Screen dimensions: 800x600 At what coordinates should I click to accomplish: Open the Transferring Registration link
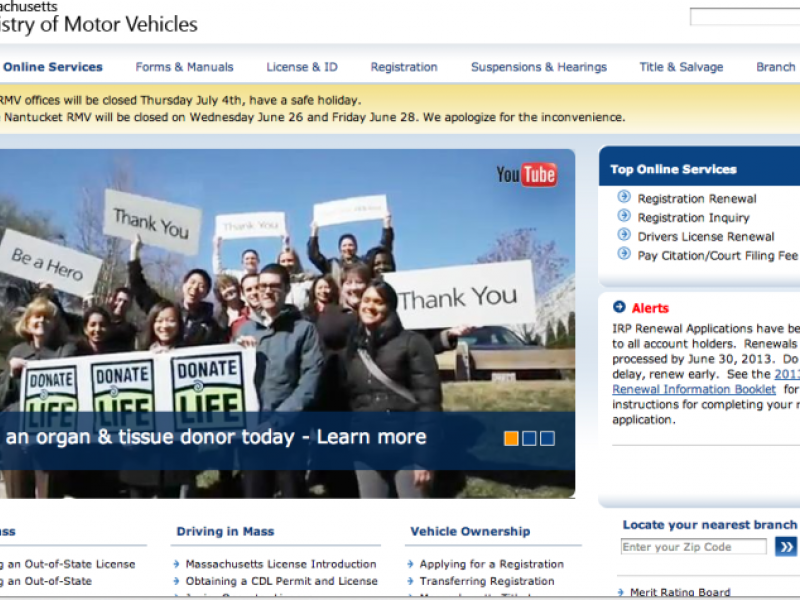[487, 581]
